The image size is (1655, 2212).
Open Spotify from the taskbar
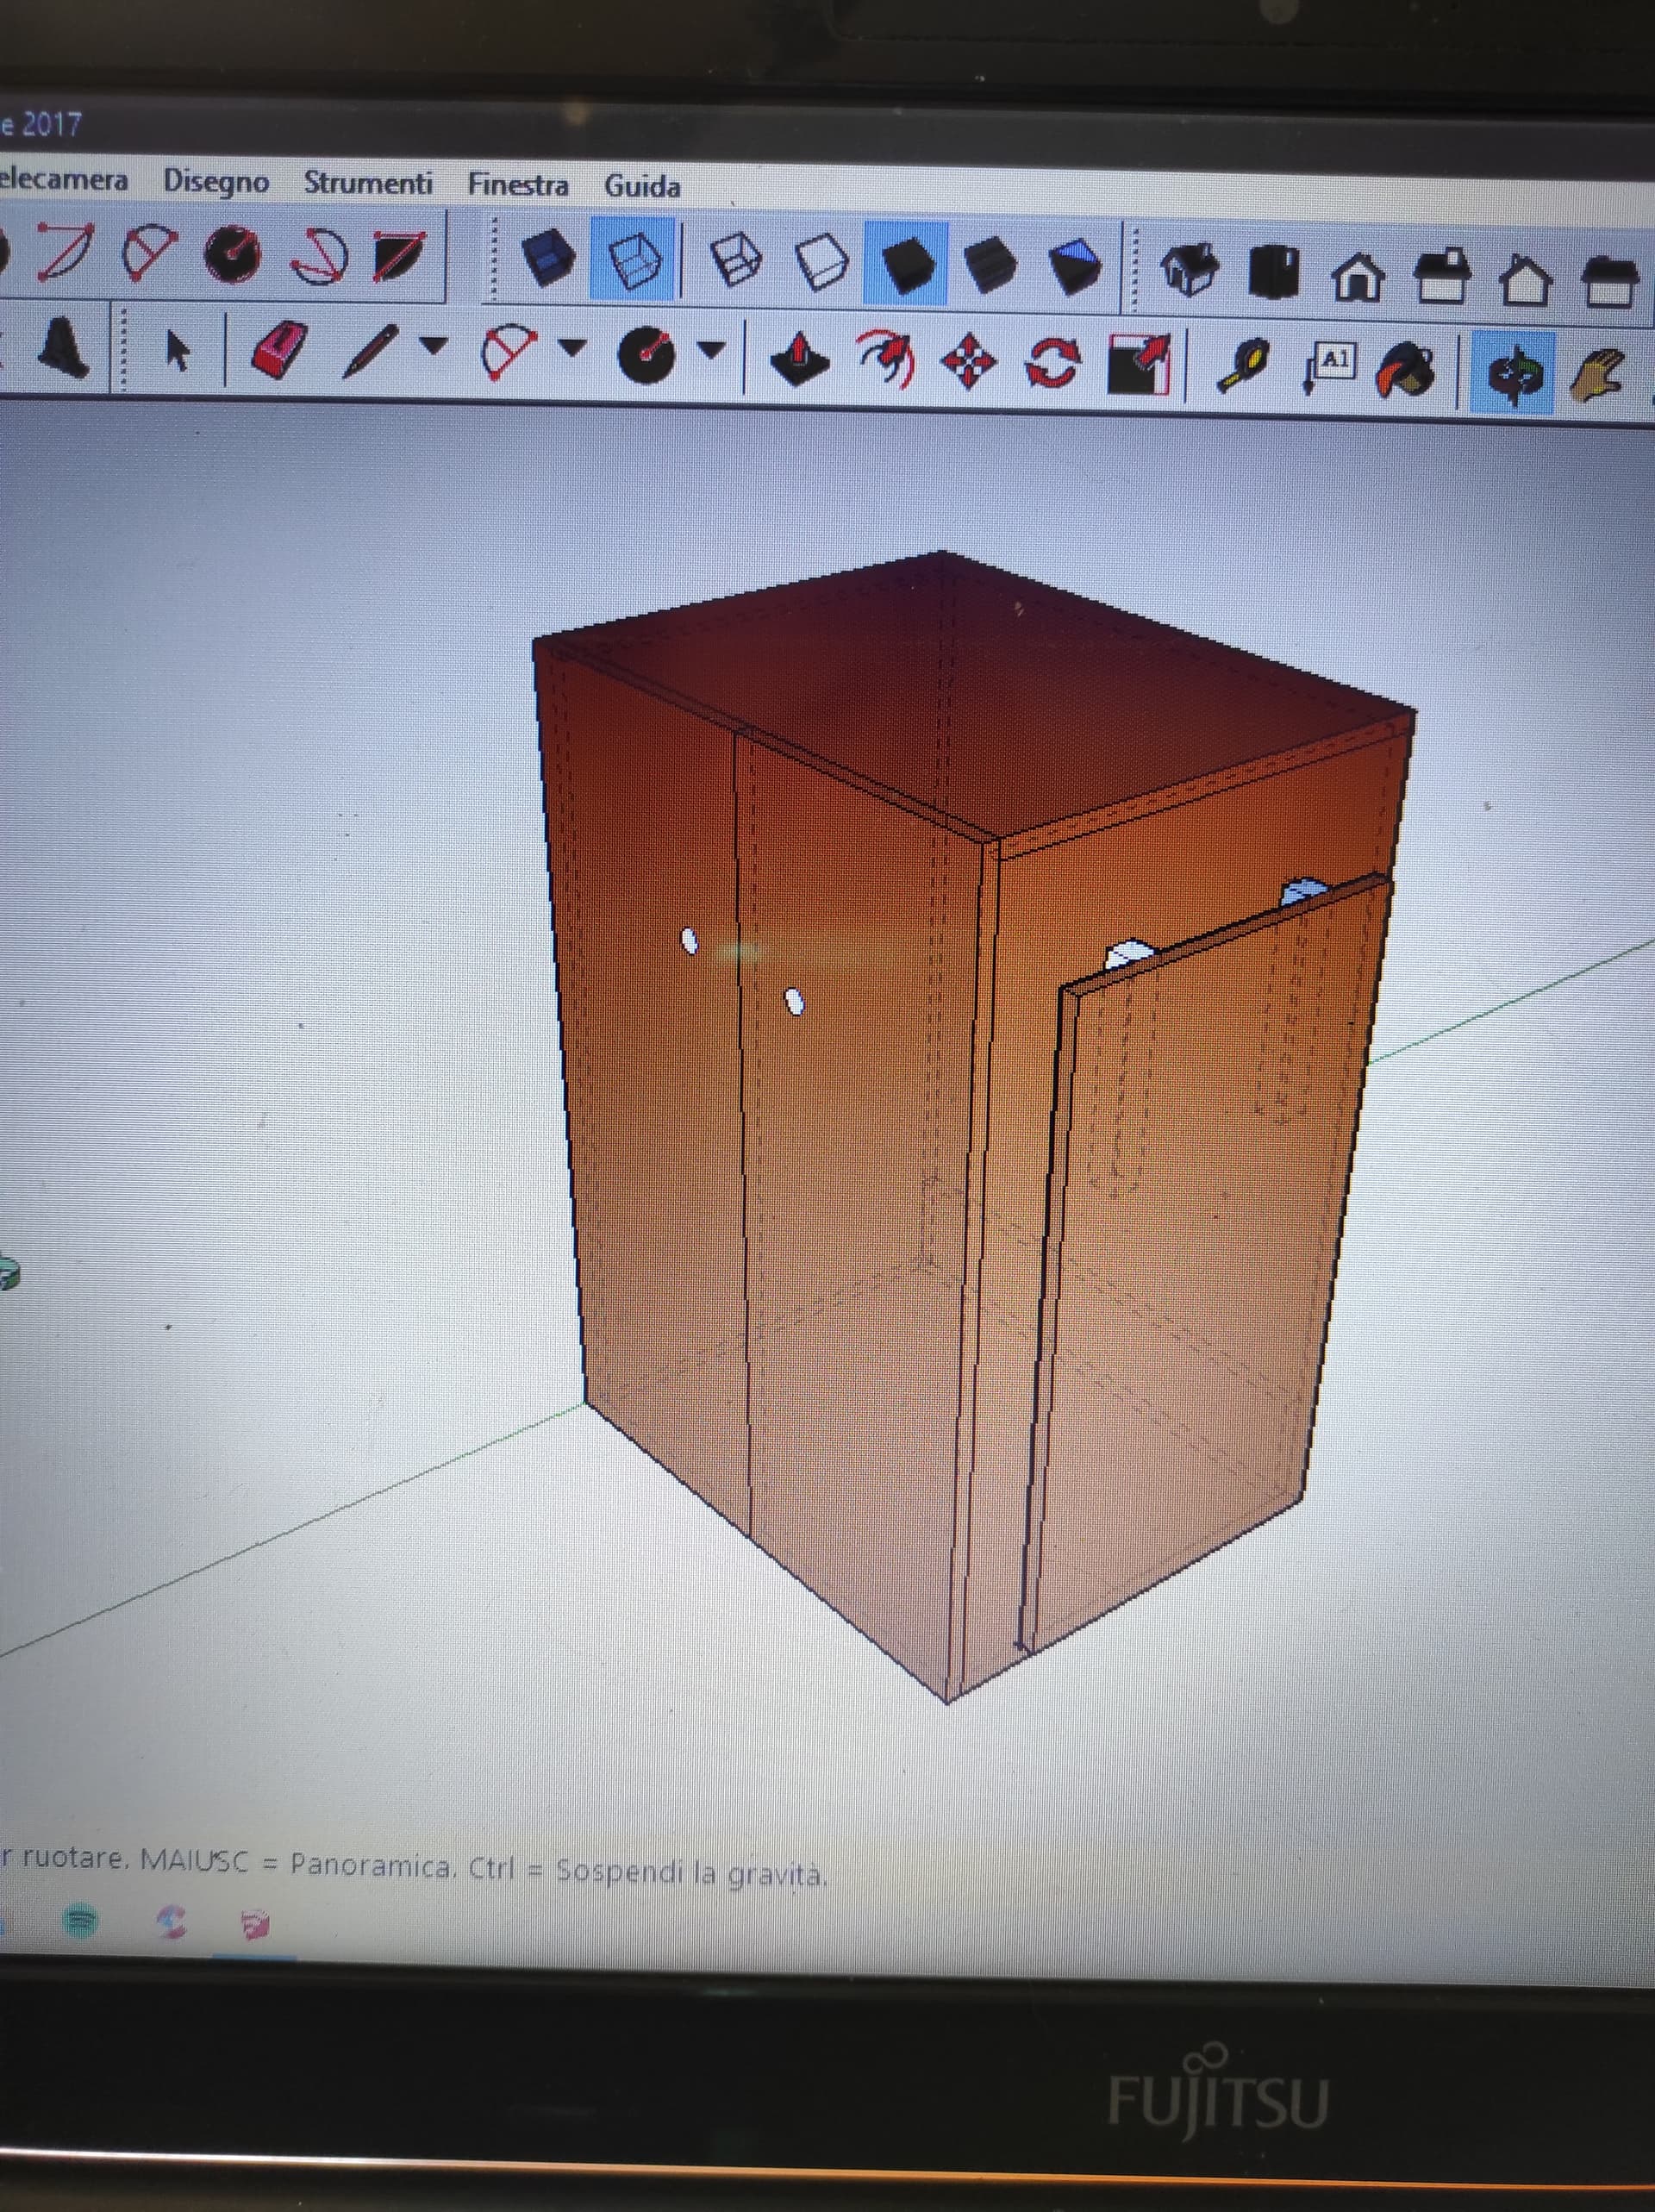pyautogui.click(x=80, y=1920)
